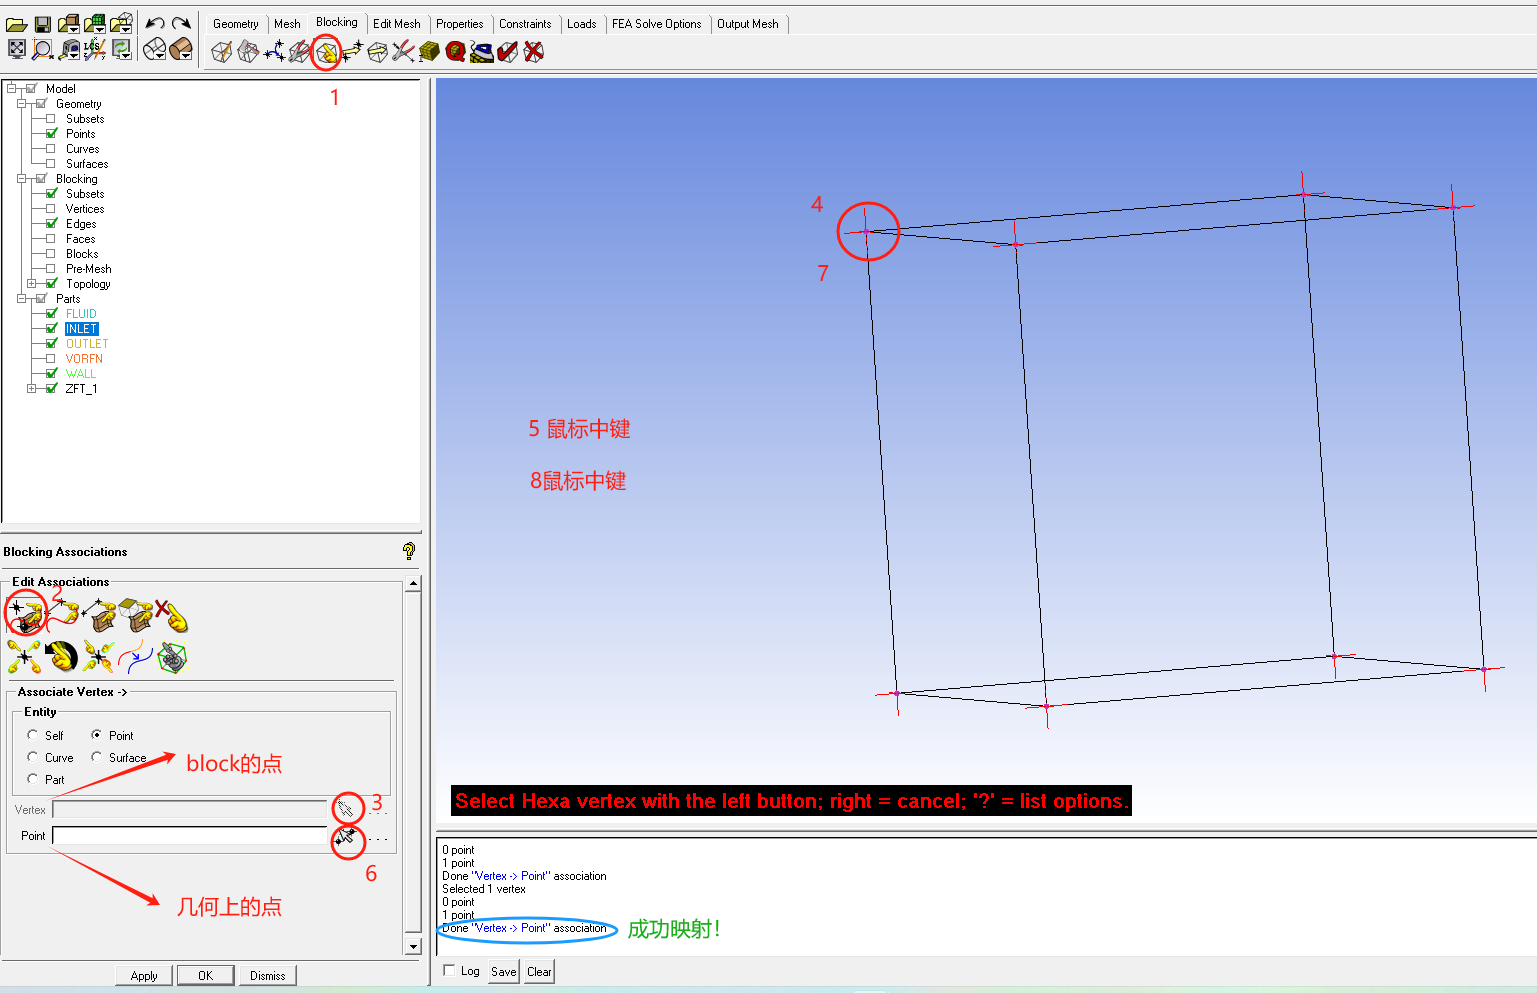Click the Merge Vertices icon
Screen dimensions: 1537x993
pyautogui.click(x=273, y=51)
